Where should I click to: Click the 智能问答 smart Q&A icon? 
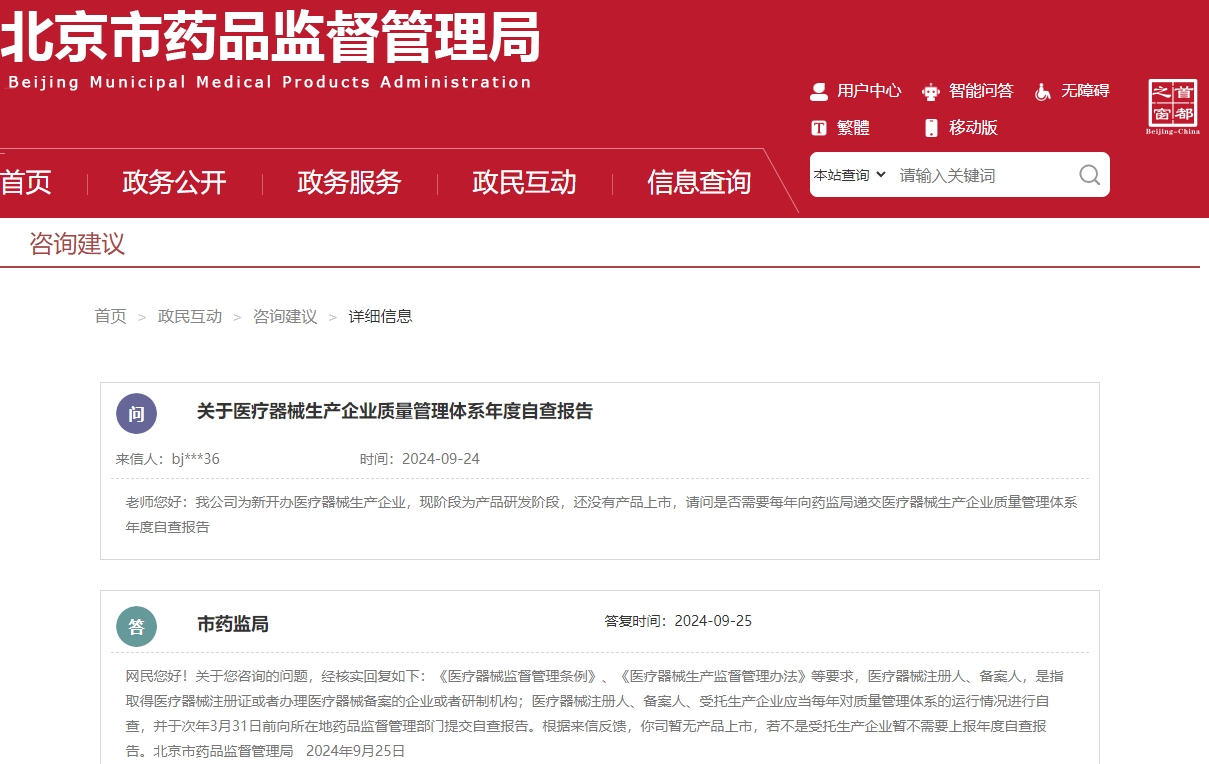pos(932,91)
